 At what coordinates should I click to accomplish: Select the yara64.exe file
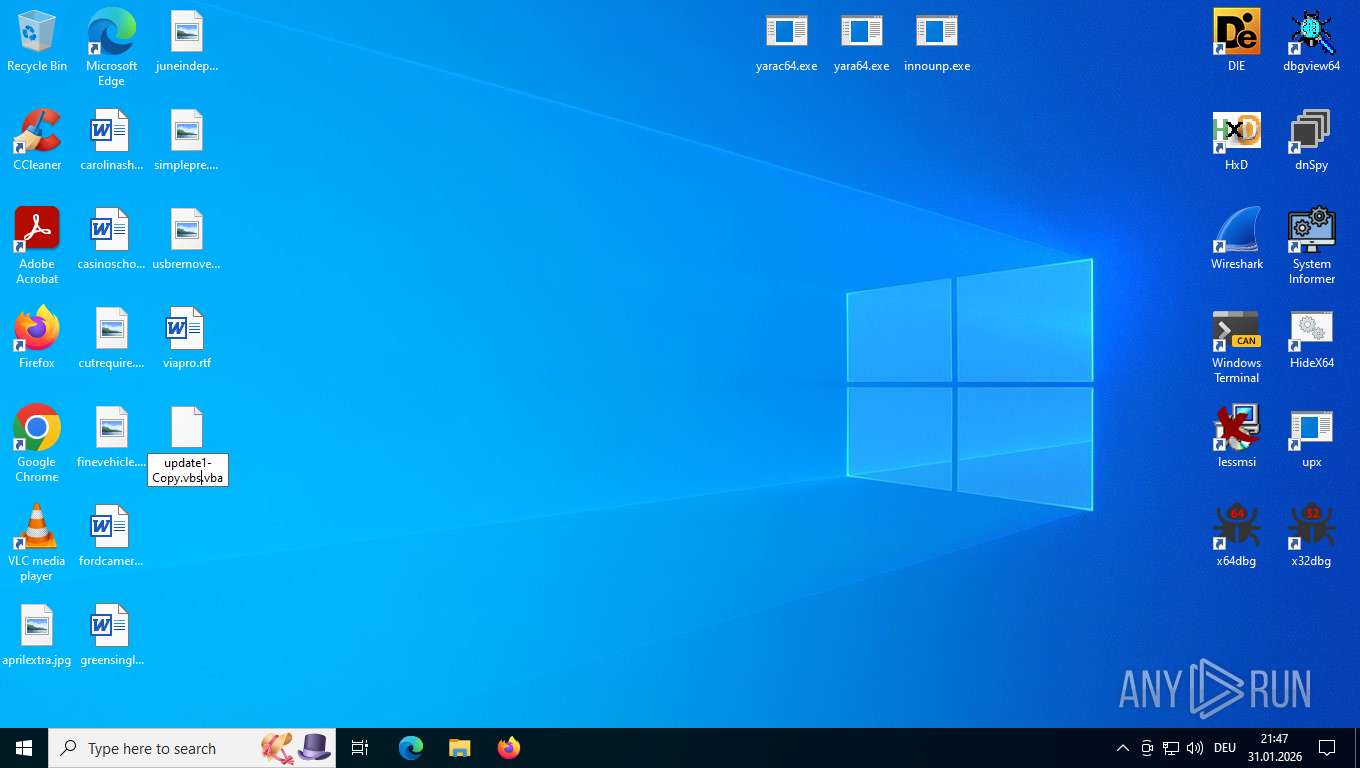click(862, 42)
